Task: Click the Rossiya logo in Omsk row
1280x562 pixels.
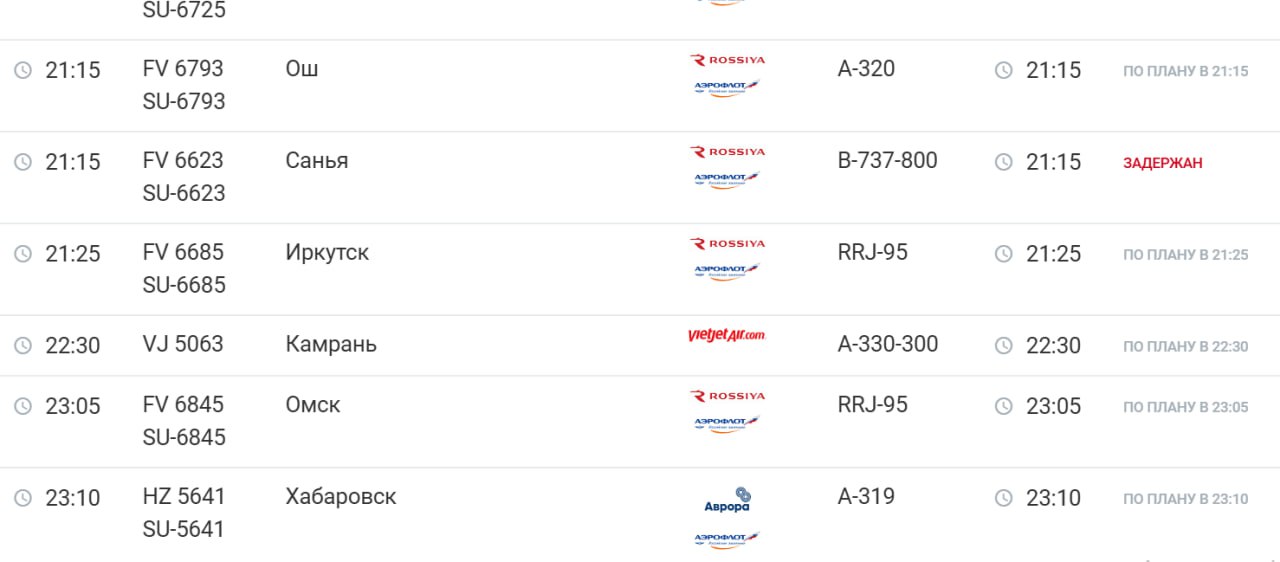Action: [x=727, y=396]
